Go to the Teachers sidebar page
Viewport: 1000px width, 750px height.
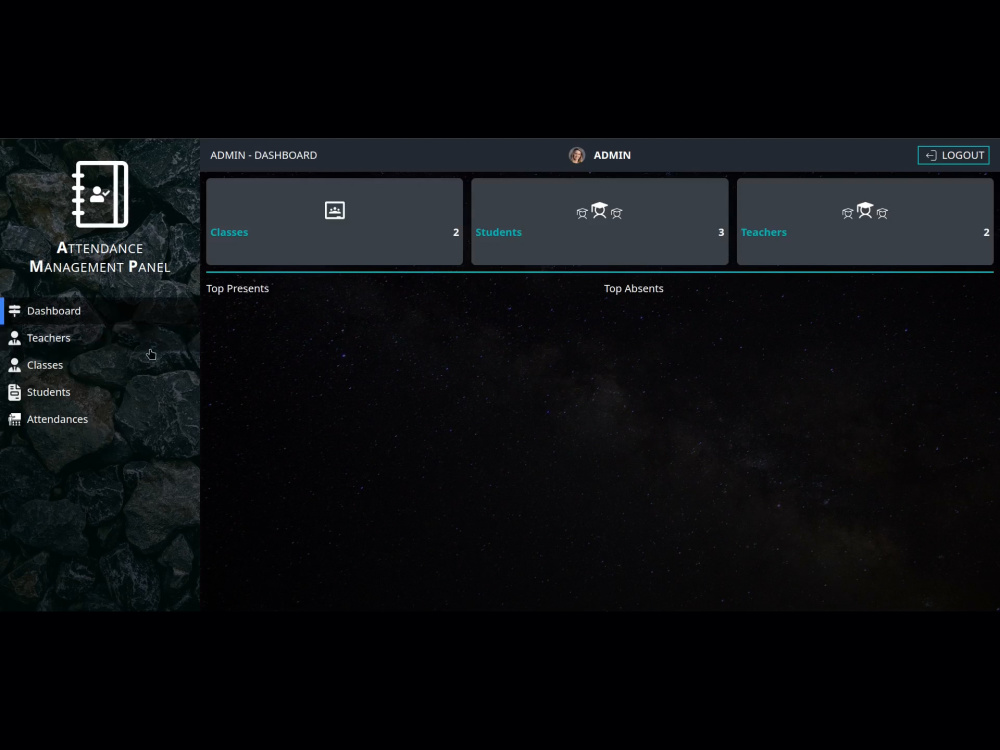pyautogui.click(x=100, y=338)
